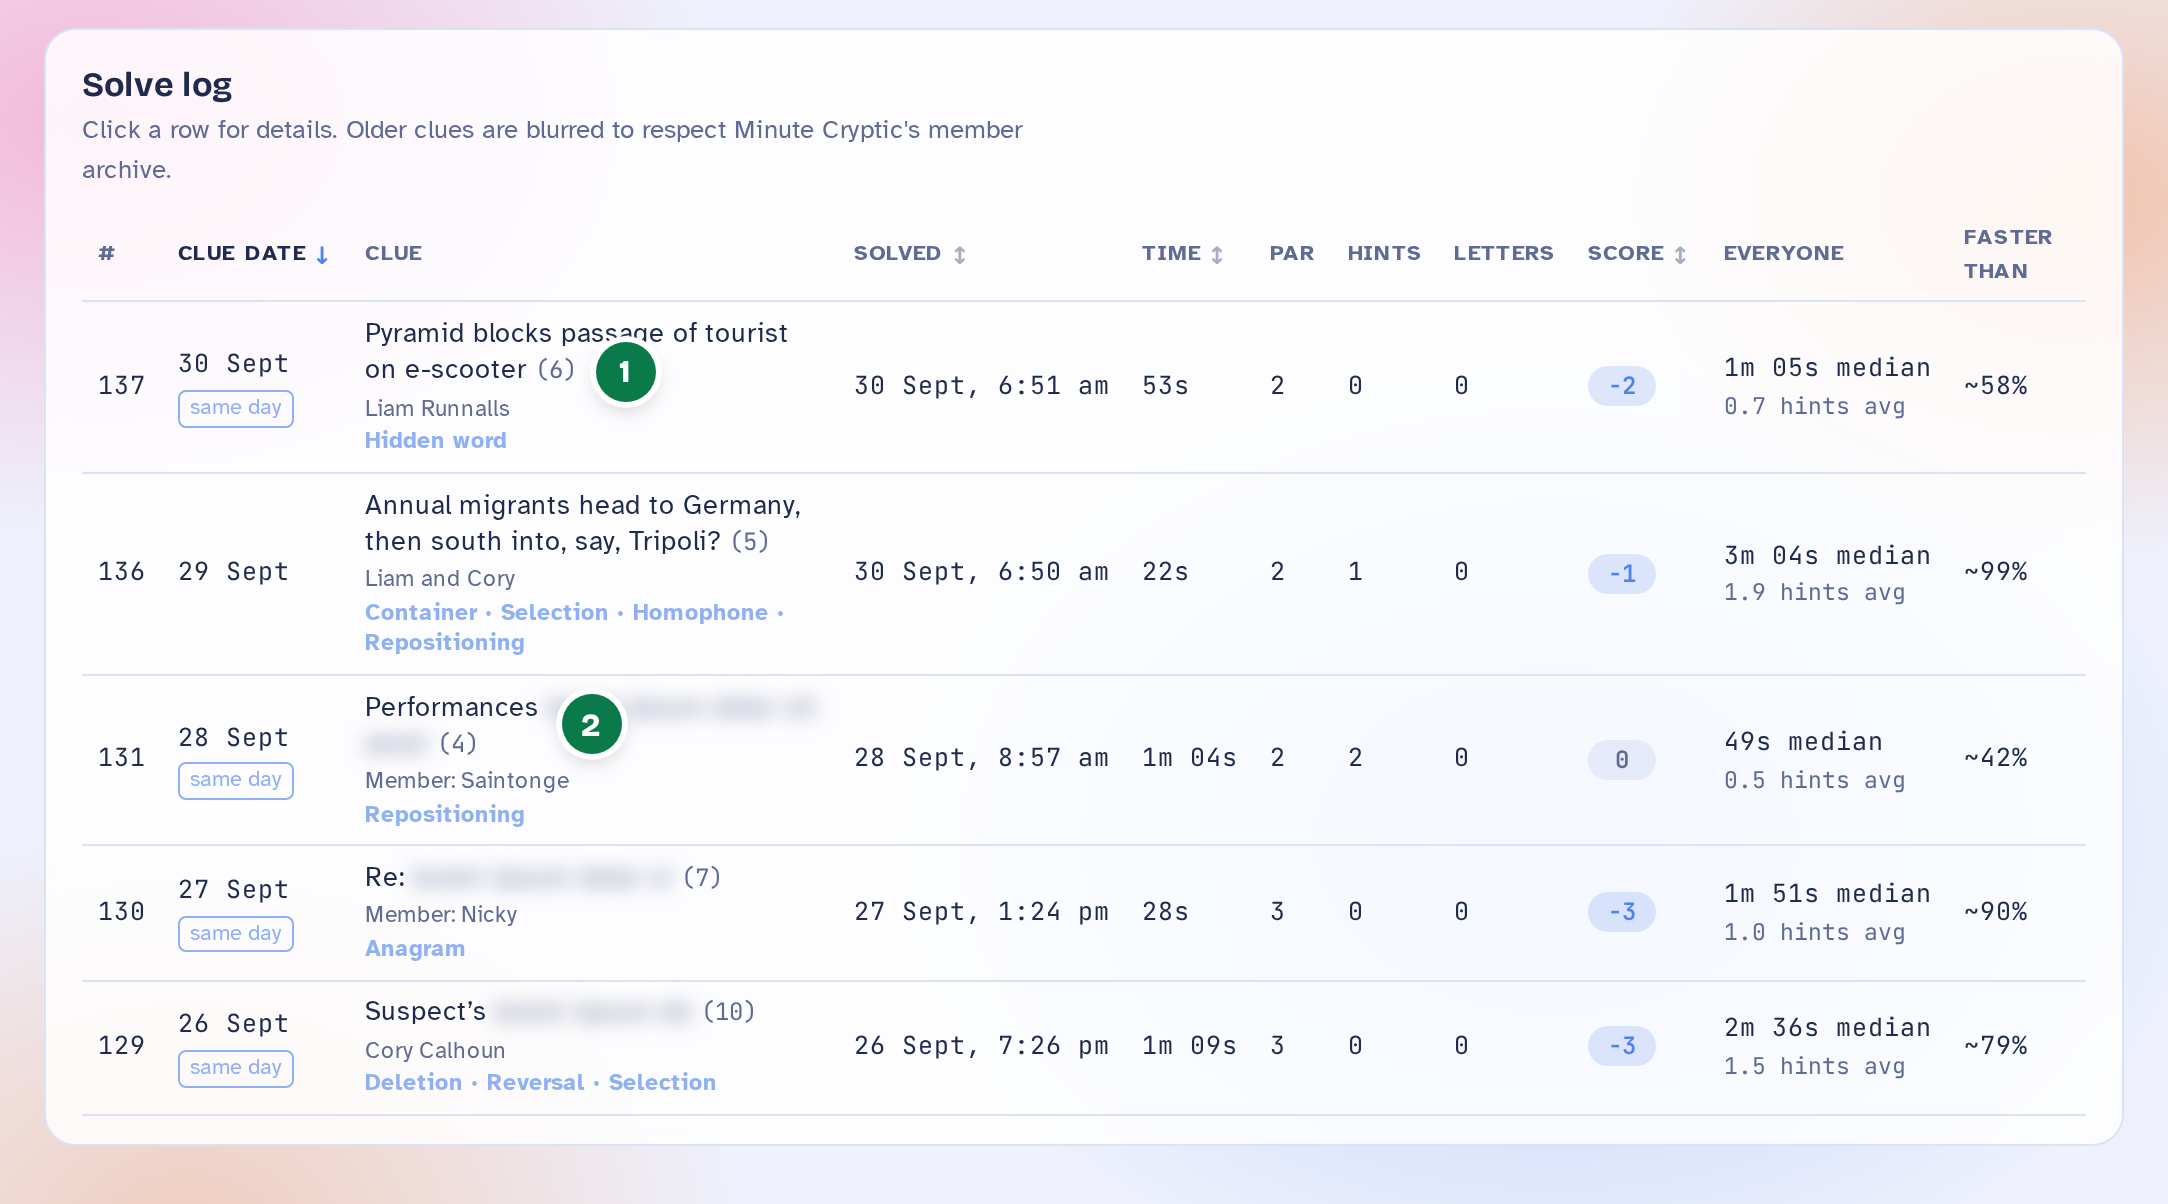
Task: Click the 28s time in row 130
Action: pyautogui.click(x=1165, y=912)
